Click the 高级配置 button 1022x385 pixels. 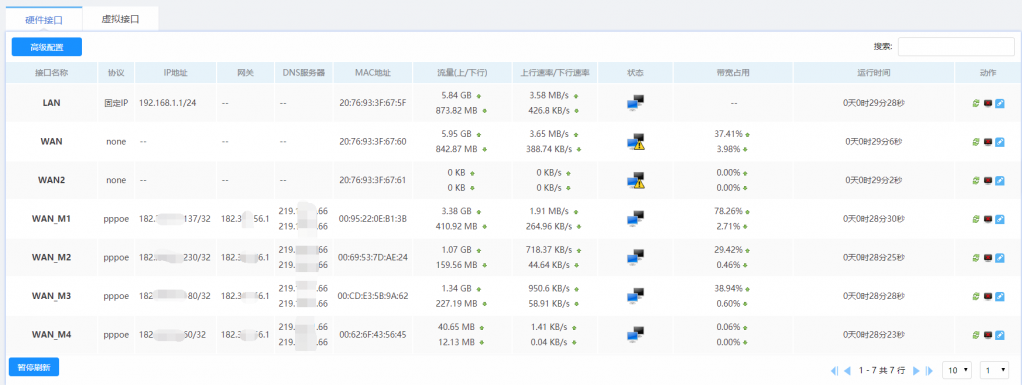point(47,47)
